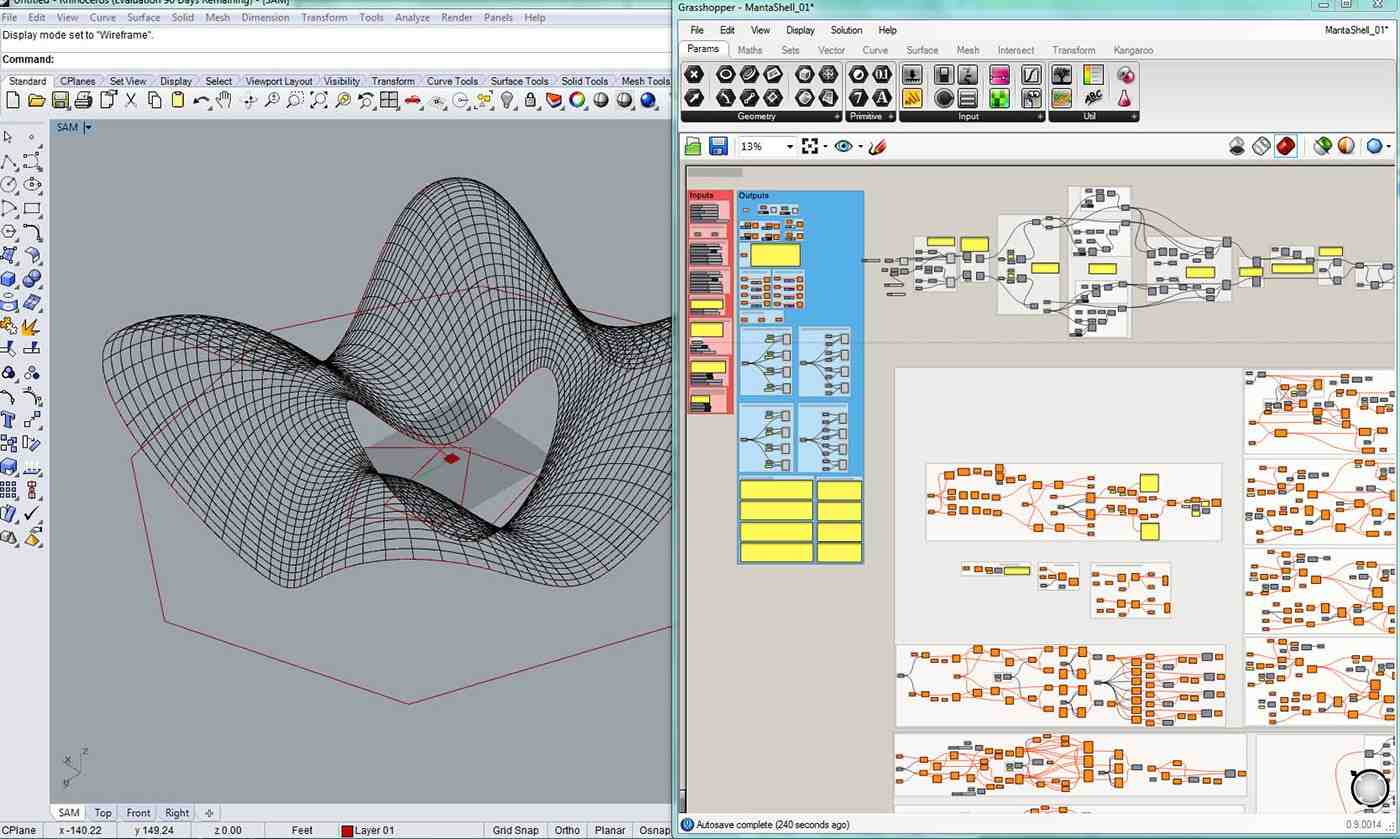Click the Undo arrow icon
Screen dimensions: 1400x839
click(201, 100)
